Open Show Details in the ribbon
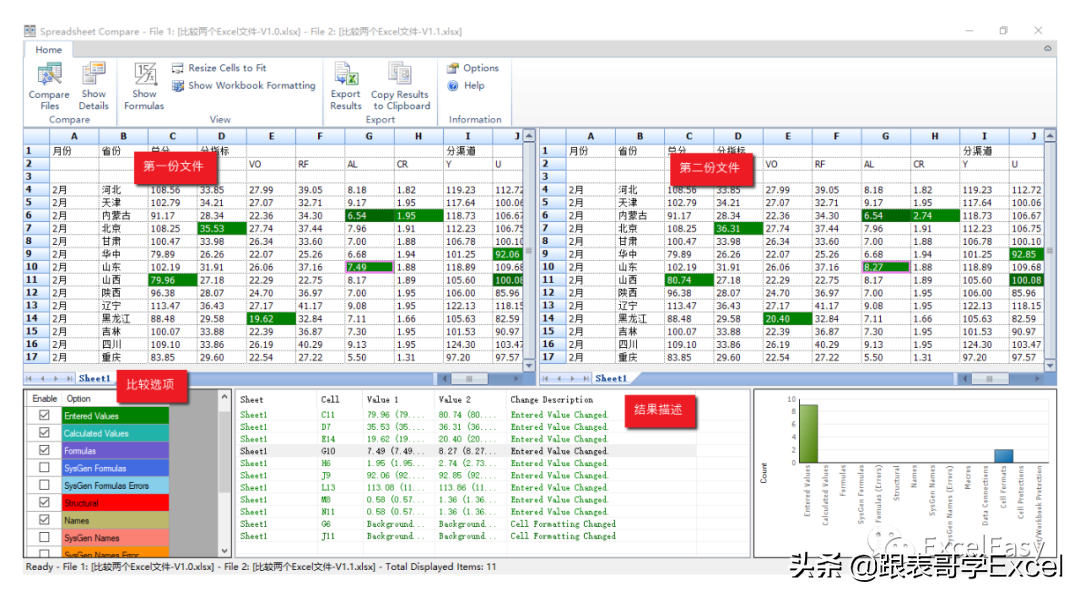The height and width of the screenshot is (597, 1080). [94, 86]
